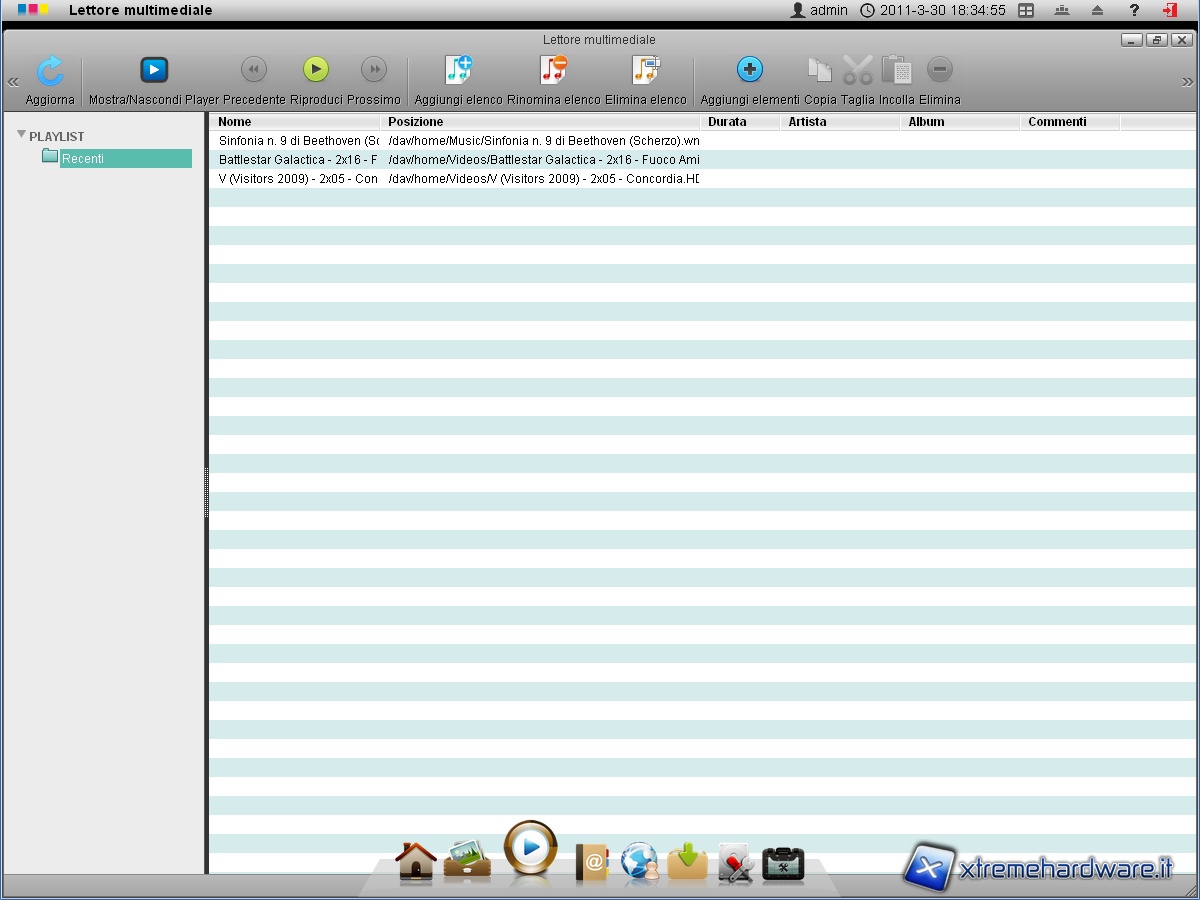Click the Taglia scissors icon
The height and width of the screenshot is (900, 1200).
point(857,70)
